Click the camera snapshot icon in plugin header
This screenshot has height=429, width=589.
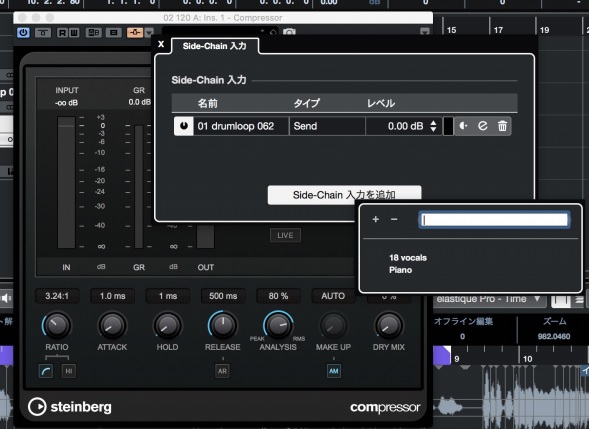click(x=289, y=32)
